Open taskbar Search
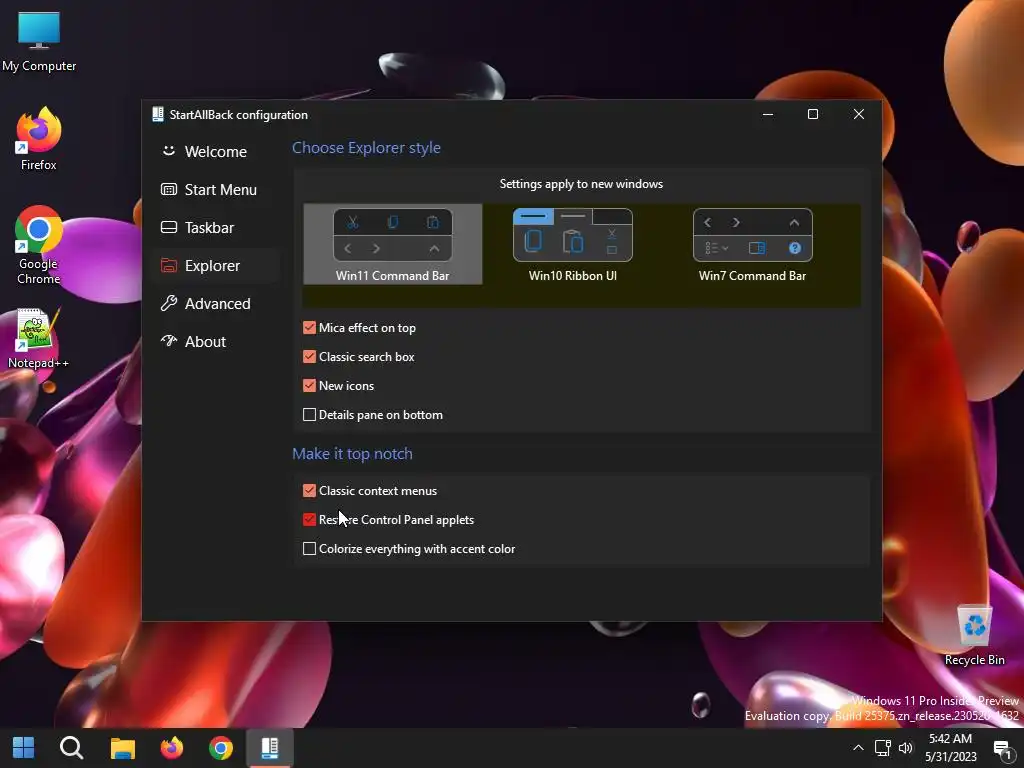Screen dimensions: 1024x768 pyautogui.click(x=71, y=748)
